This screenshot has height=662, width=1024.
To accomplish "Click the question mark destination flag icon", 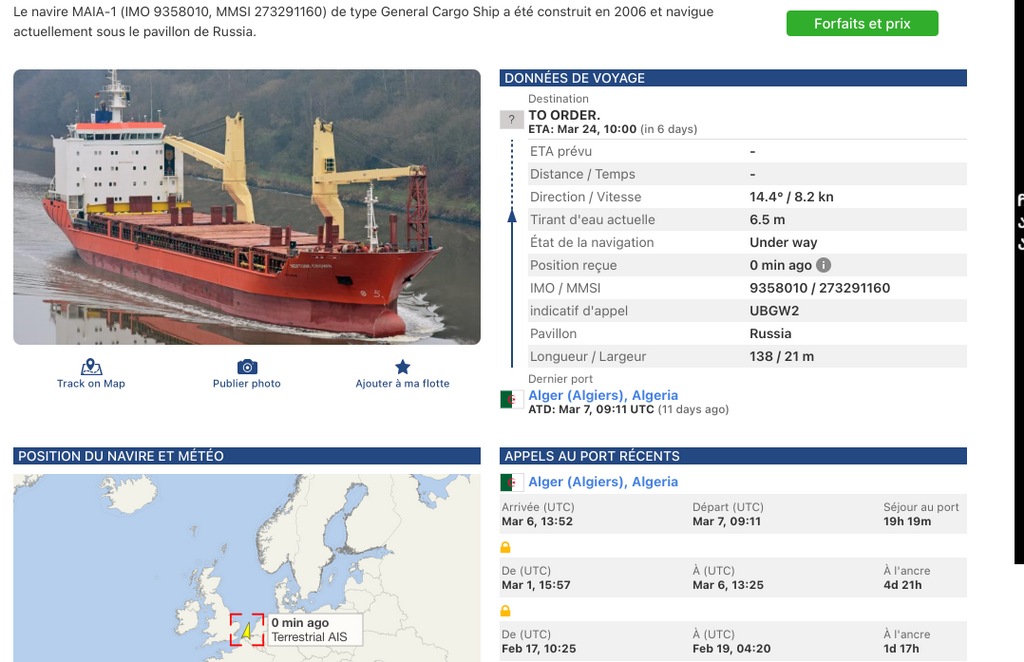I will pos(511,119).
